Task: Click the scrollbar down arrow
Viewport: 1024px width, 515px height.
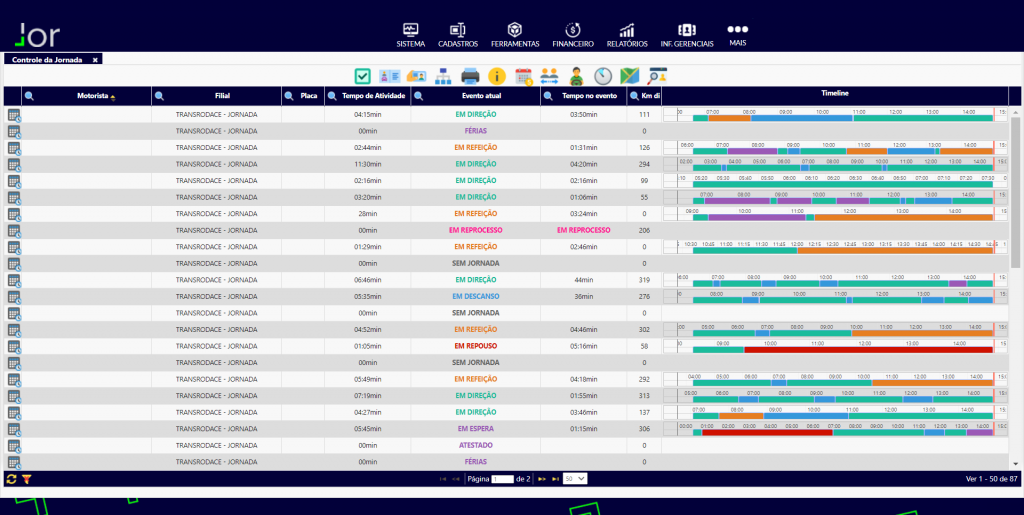Action: click(x=1016, y=464)
